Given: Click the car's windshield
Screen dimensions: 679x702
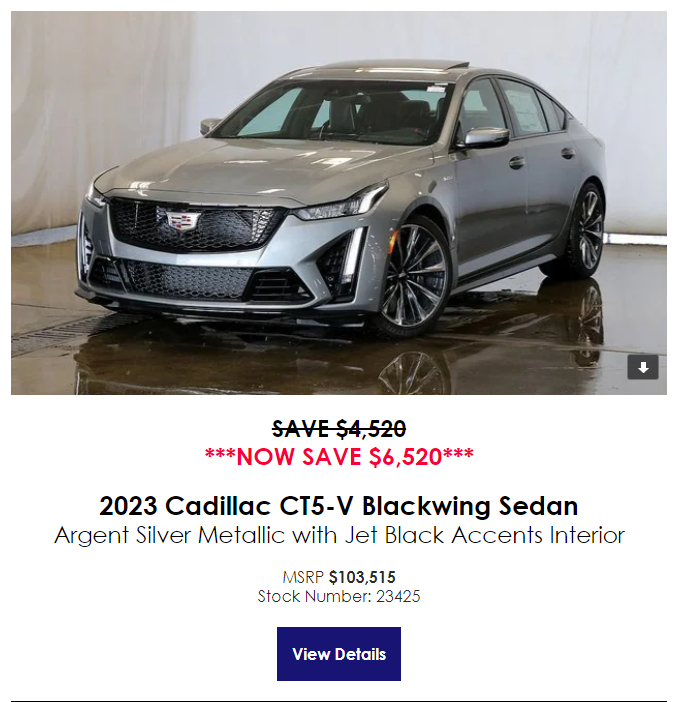Looking at the screenshot, I should [333, 112].
